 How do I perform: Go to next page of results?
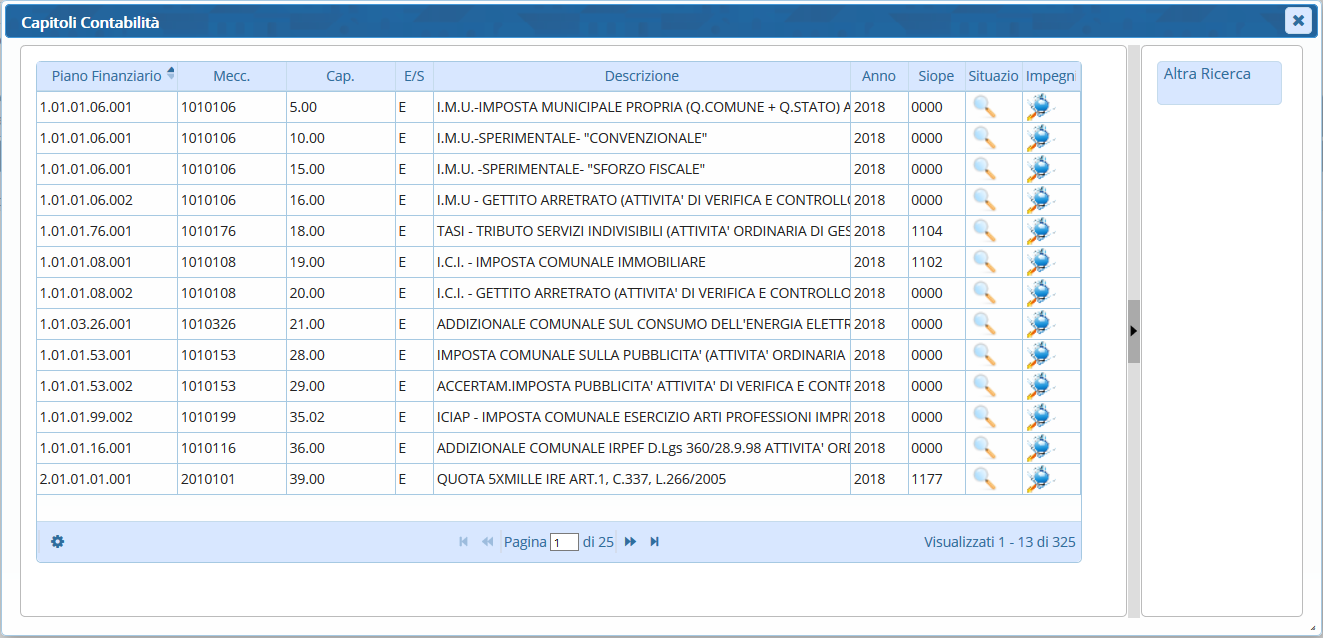click(630, 542)
